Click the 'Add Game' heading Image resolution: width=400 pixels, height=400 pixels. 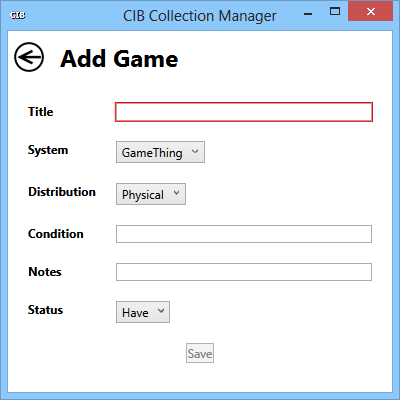[119, 59]
